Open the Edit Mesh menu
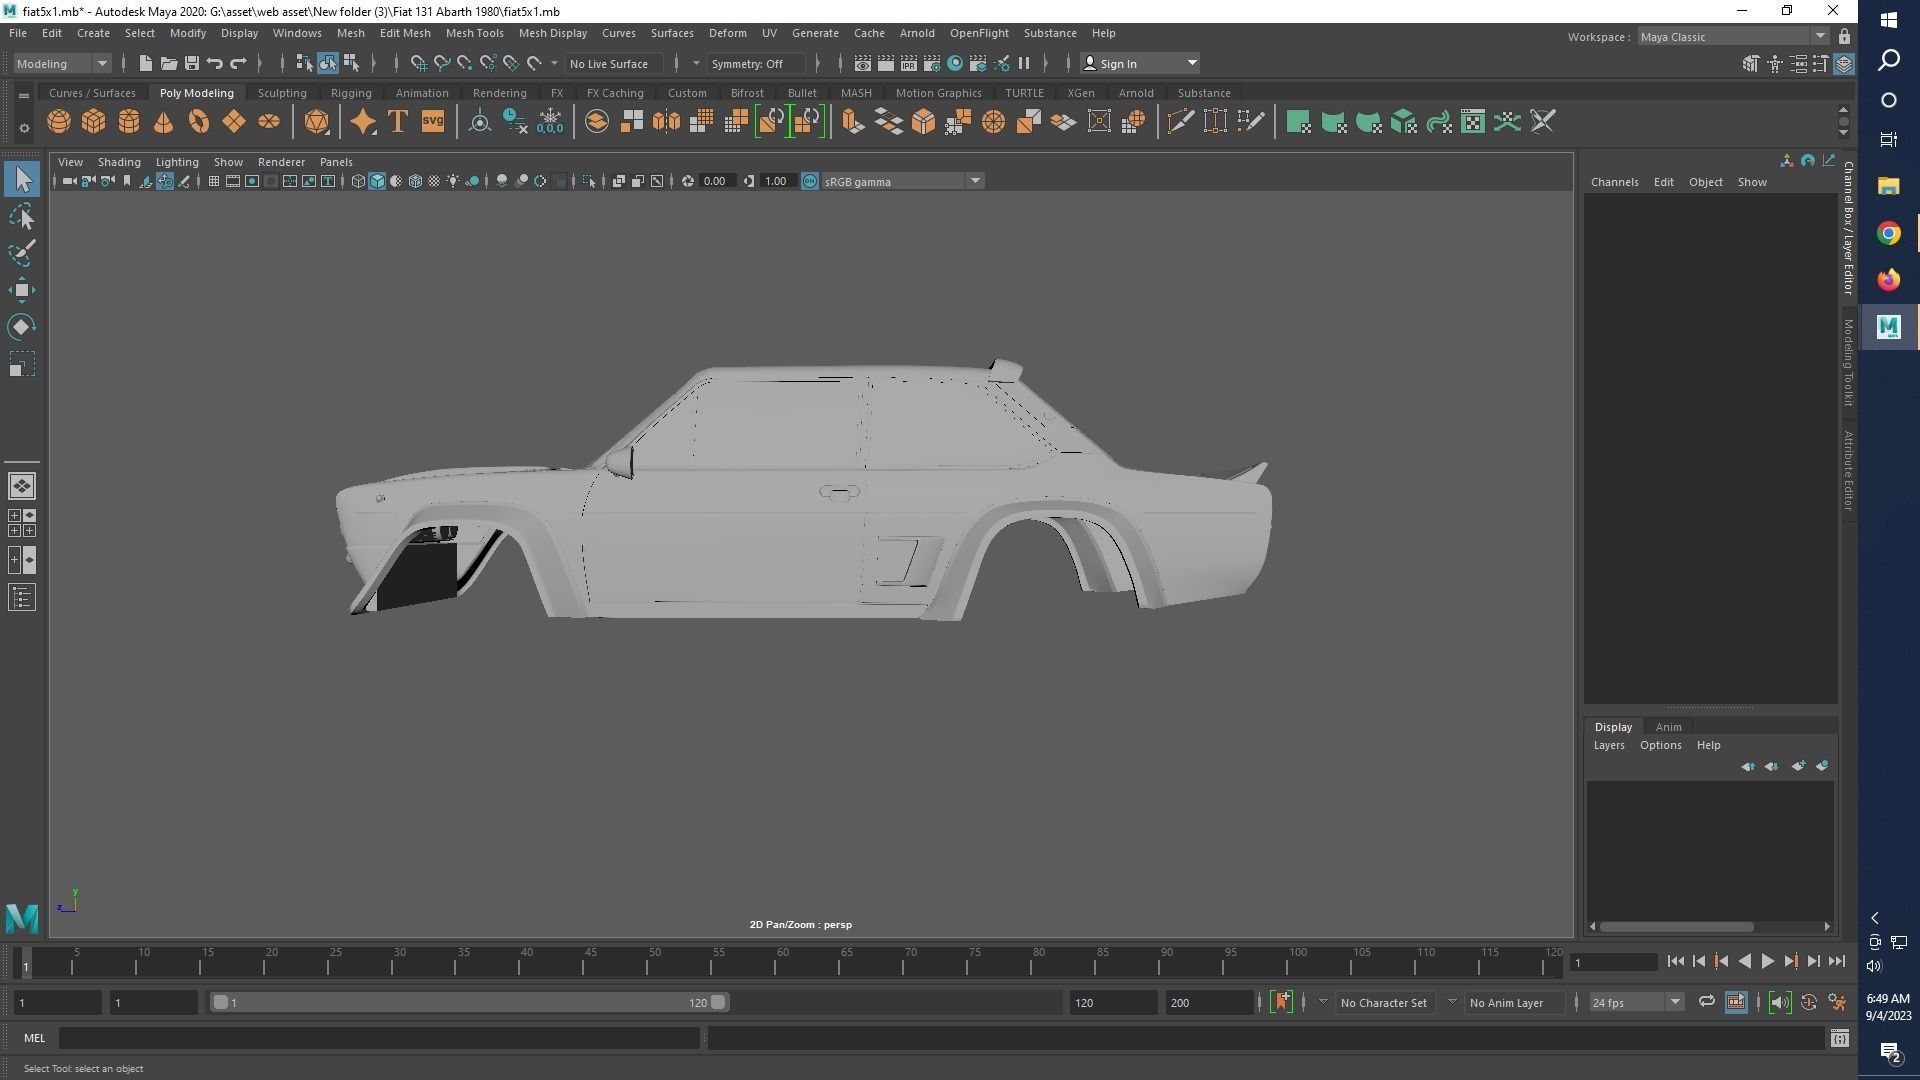 tap(405, 33)
